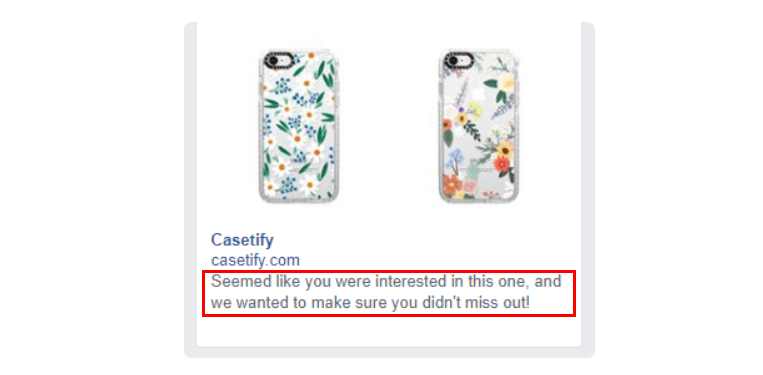The height and width of the screenshot is (375, 763).
Task: Click empty card area below the description
Action: pos(388,332)
